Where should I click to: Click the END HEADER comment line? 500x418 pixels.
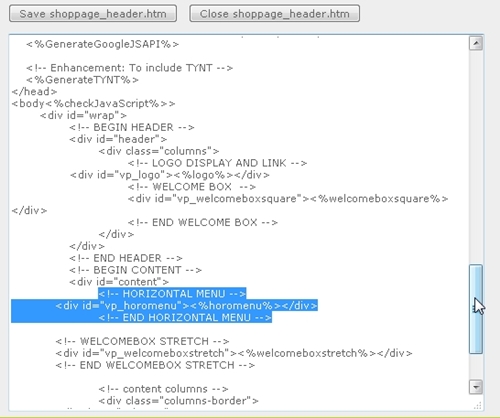tap(126, 258)
